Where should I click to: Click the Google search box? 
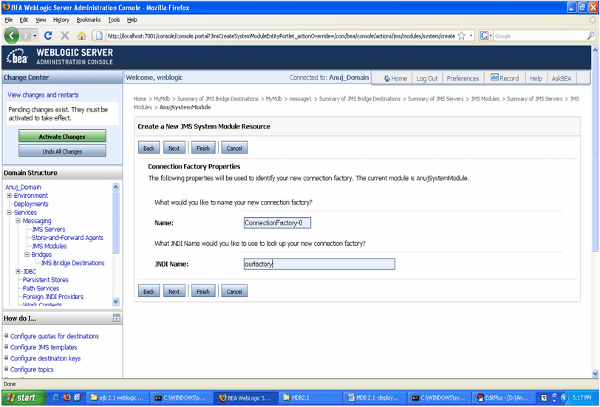pos(540,36)
